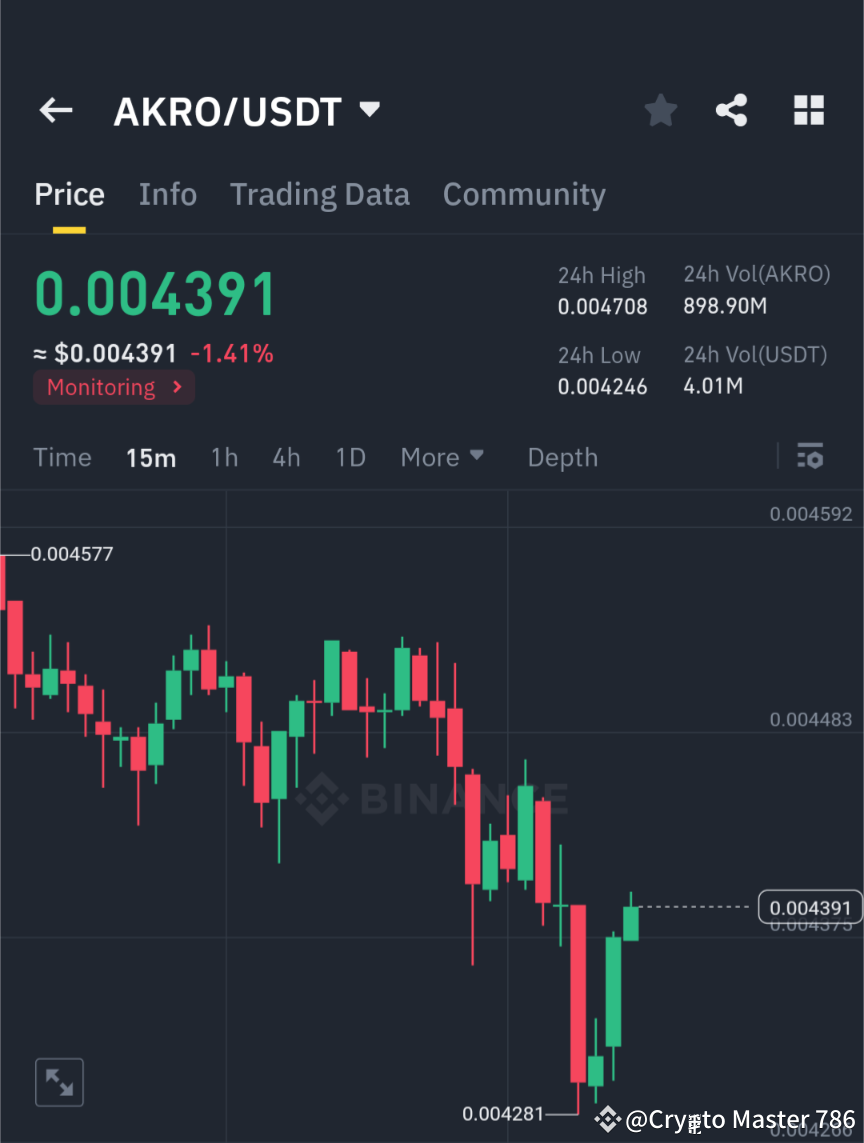Open the Info section
This screenshot has height=1143, width=864.
[x=167, y=194]
